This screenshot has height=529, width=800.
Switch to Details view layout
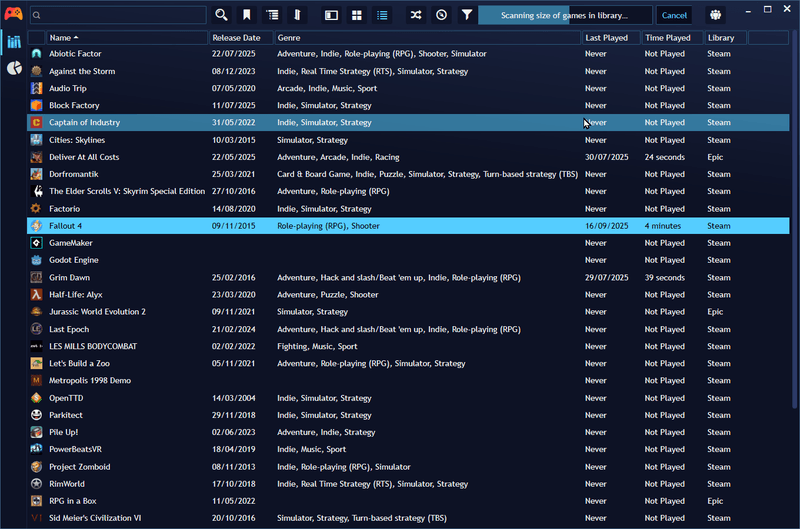[331, 15]
